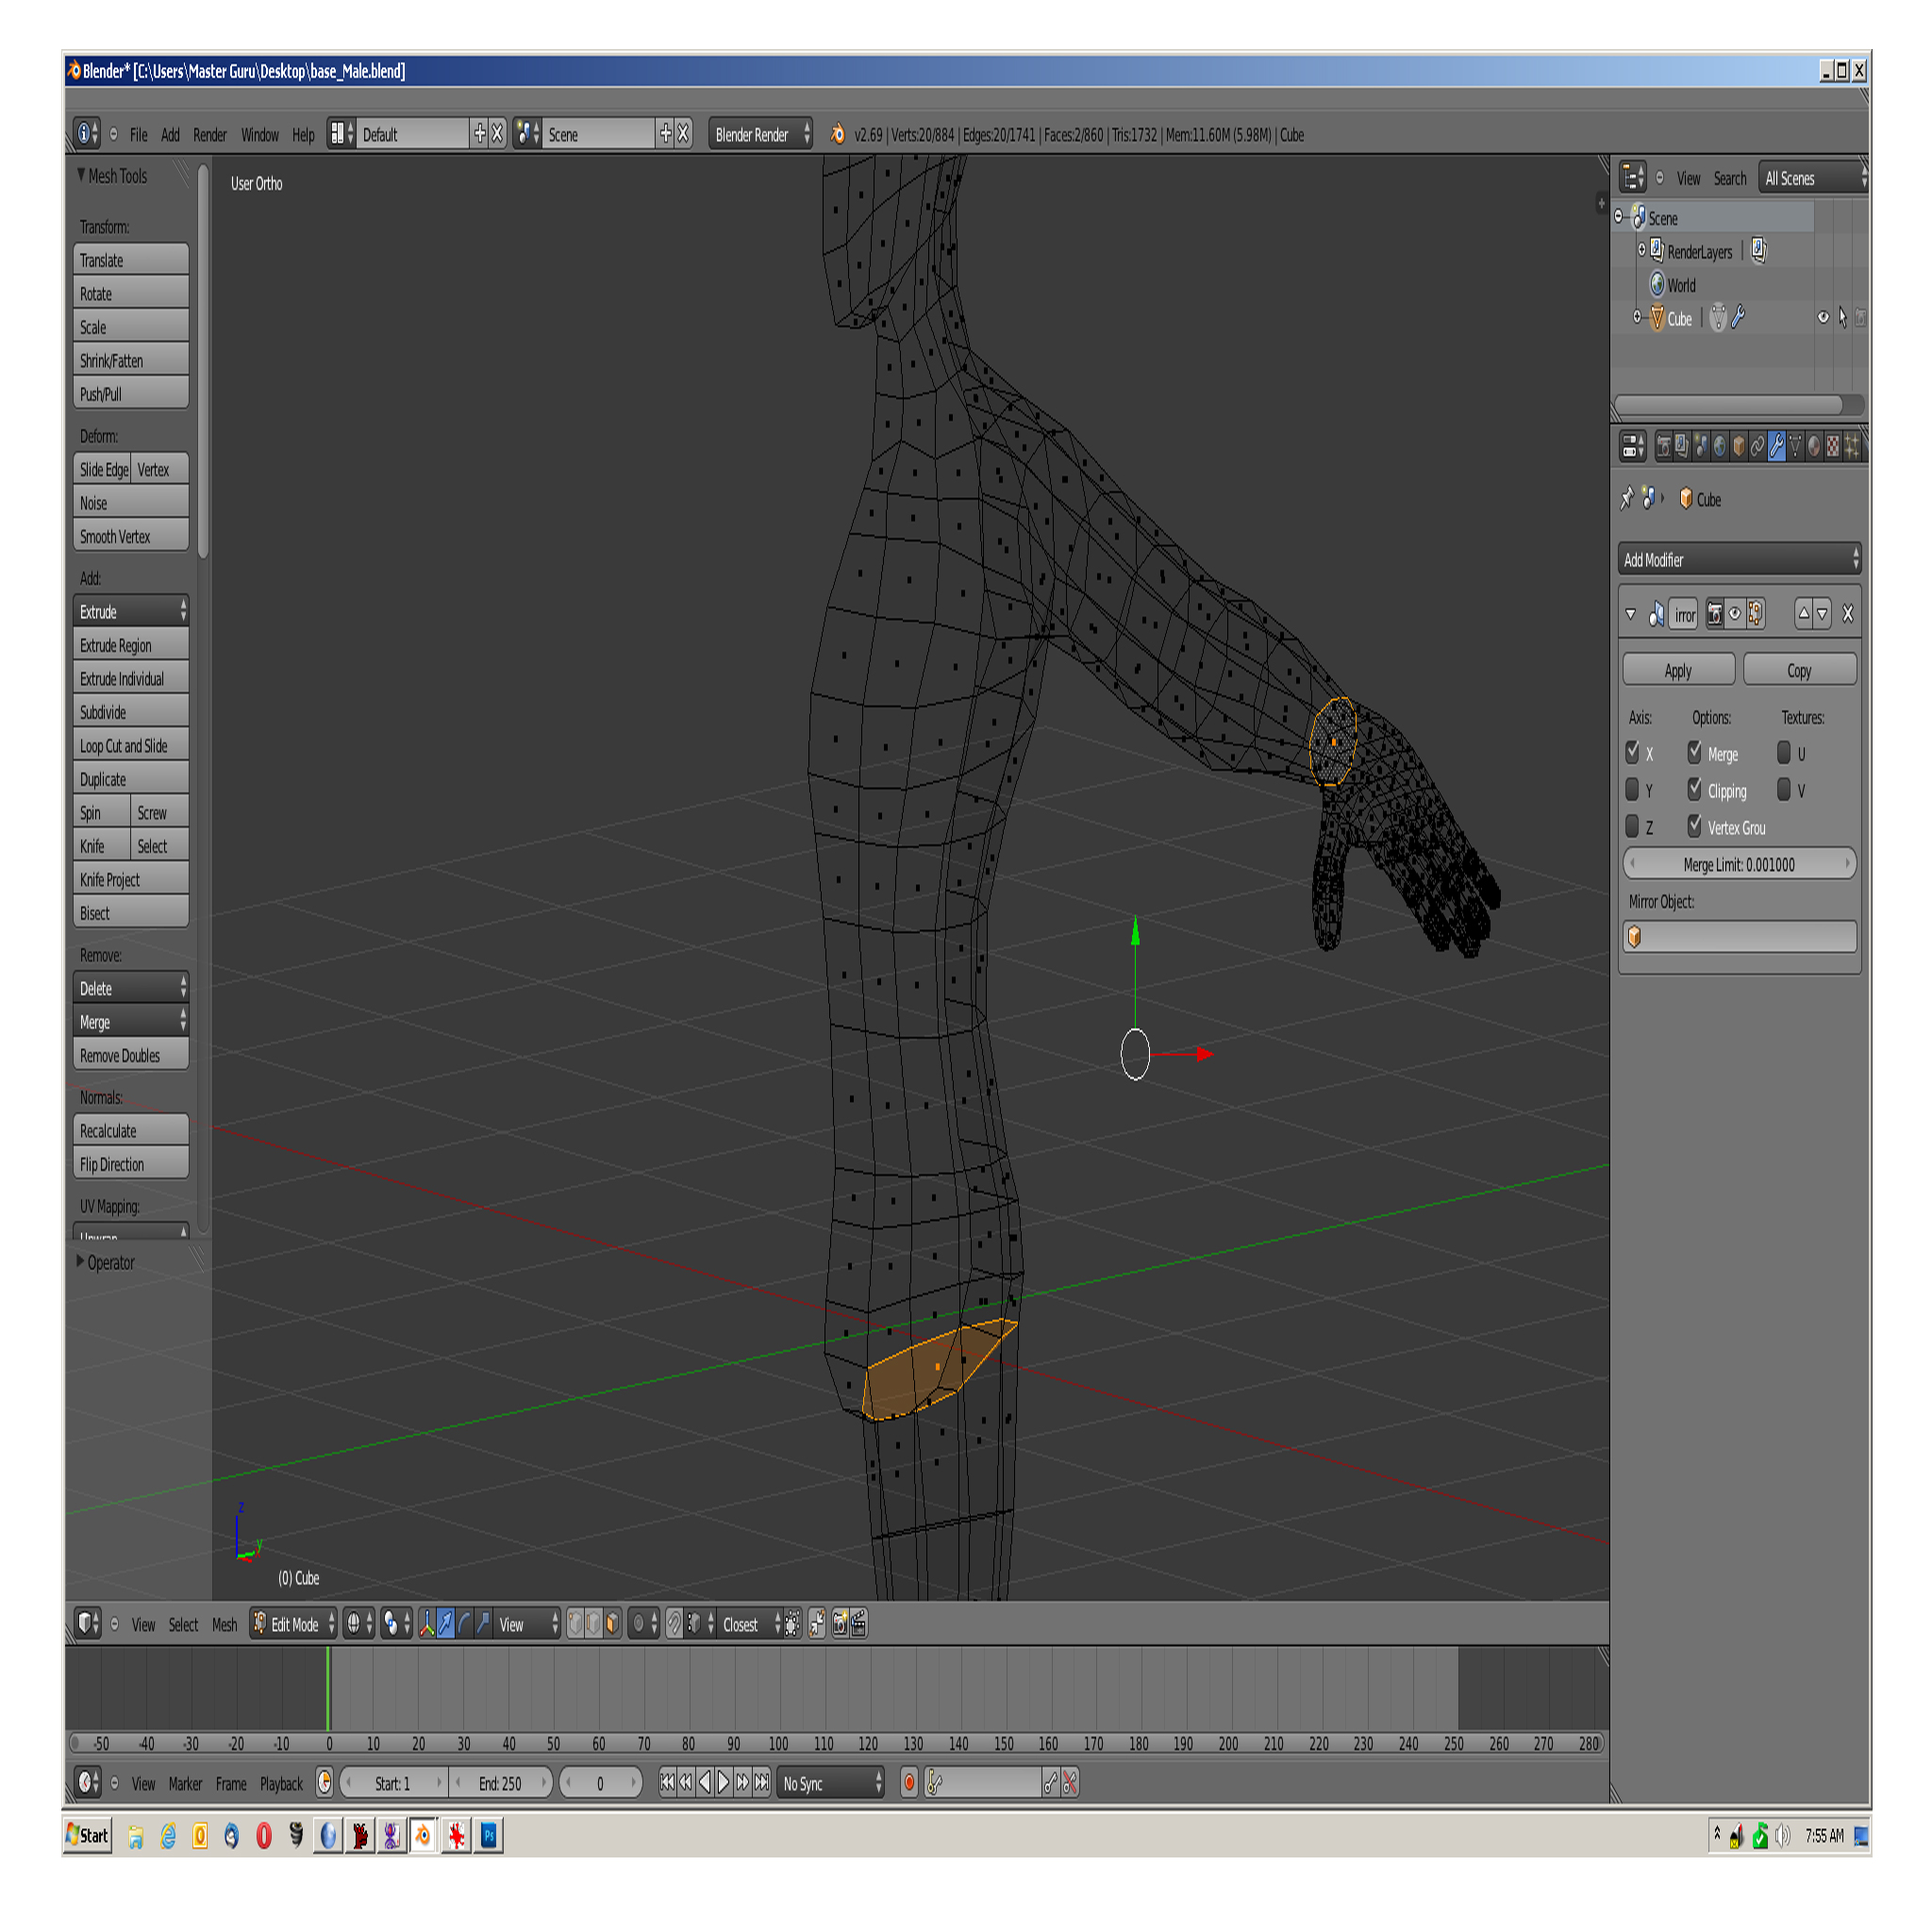Enable the rotate manipulator arc icon
Viewport: 1932px width, 1932px height.
point(465,1624)
